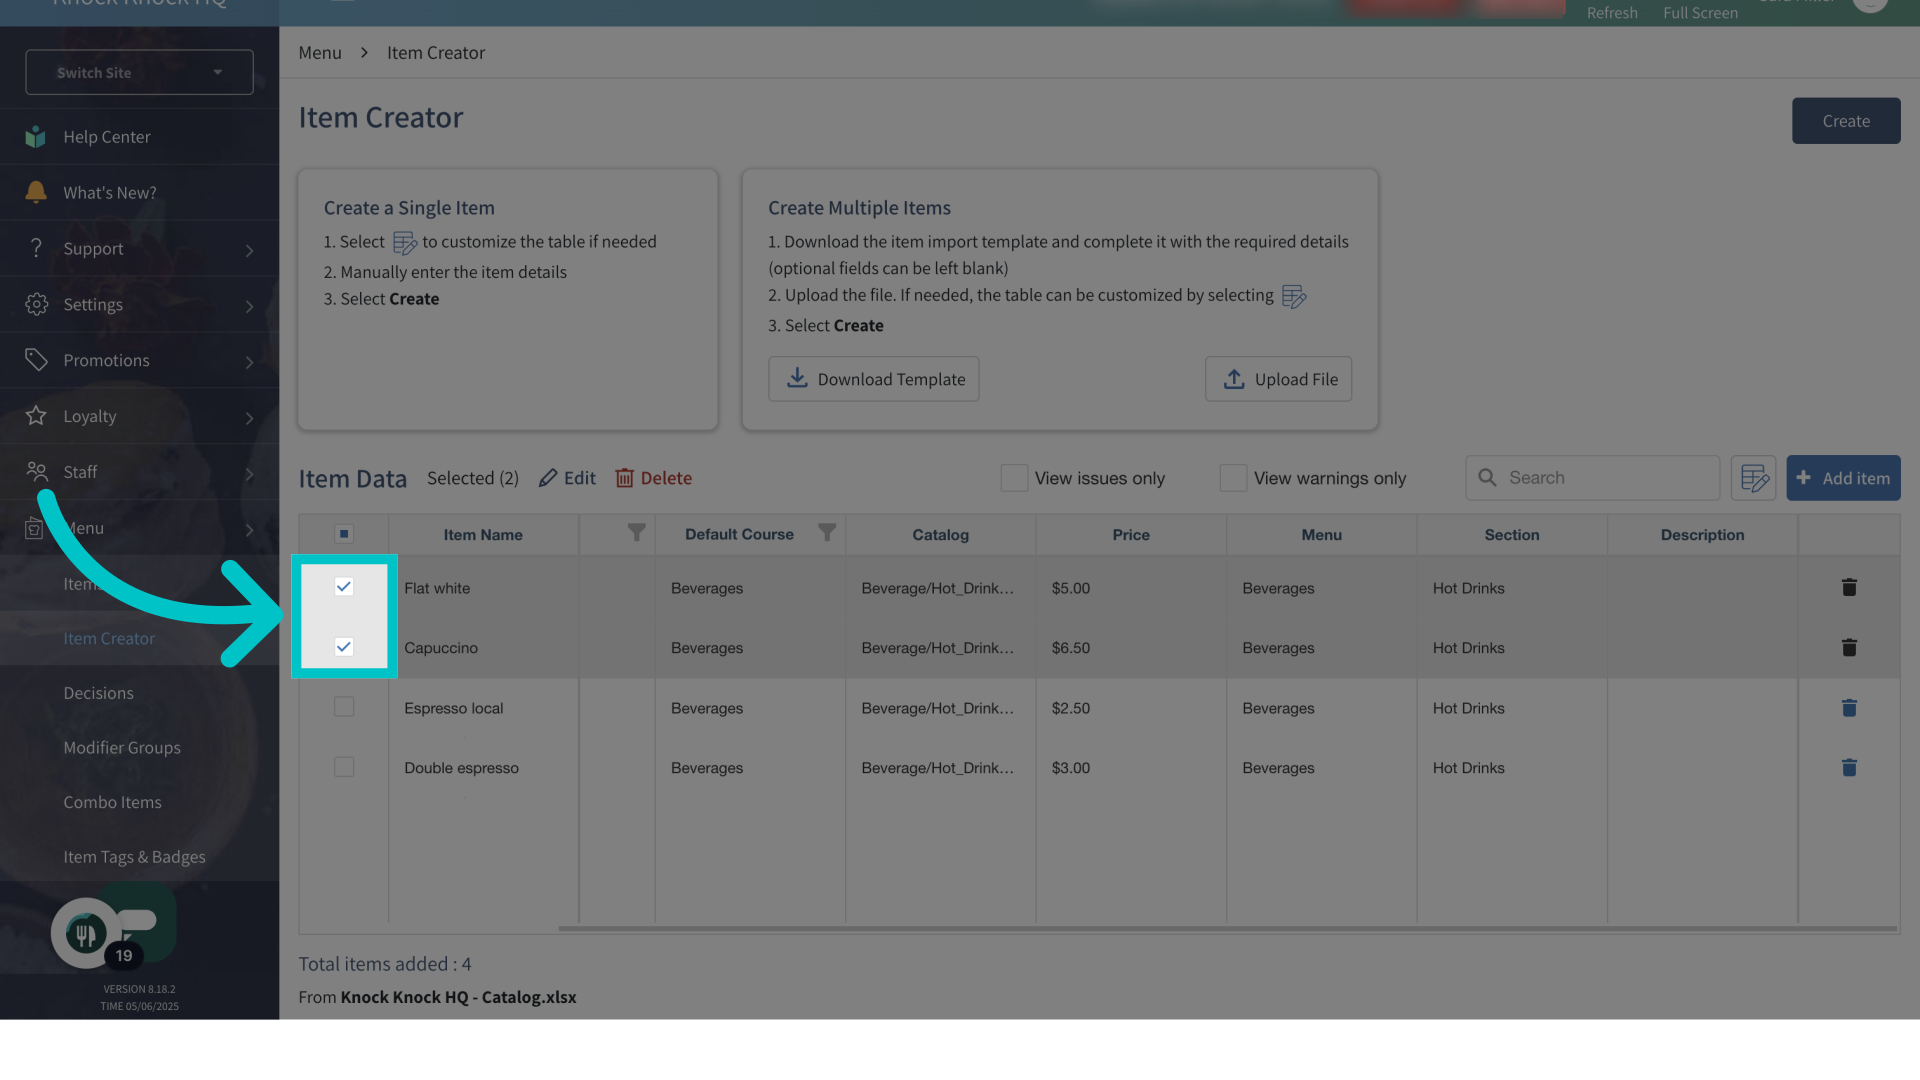The height and width of the screenshot is (1080, 1920).
Task: Go to Combo Items sidebar entry
Action: point(112,802)
